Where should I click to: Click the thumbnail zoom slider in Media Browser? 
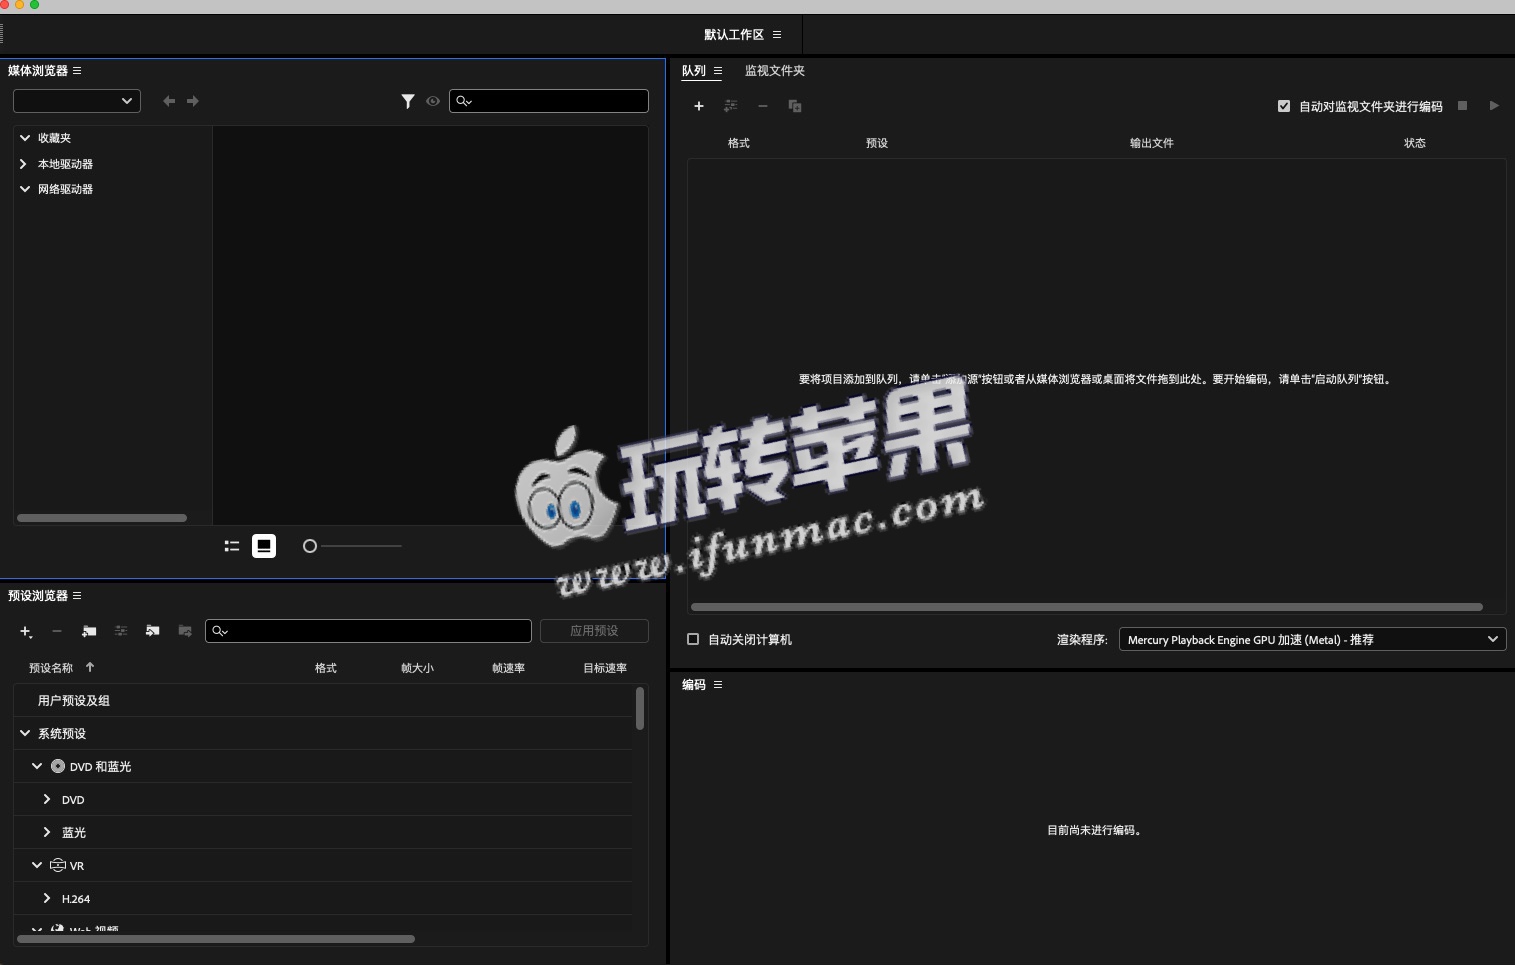pyautogui.click(x=352, y=546)
